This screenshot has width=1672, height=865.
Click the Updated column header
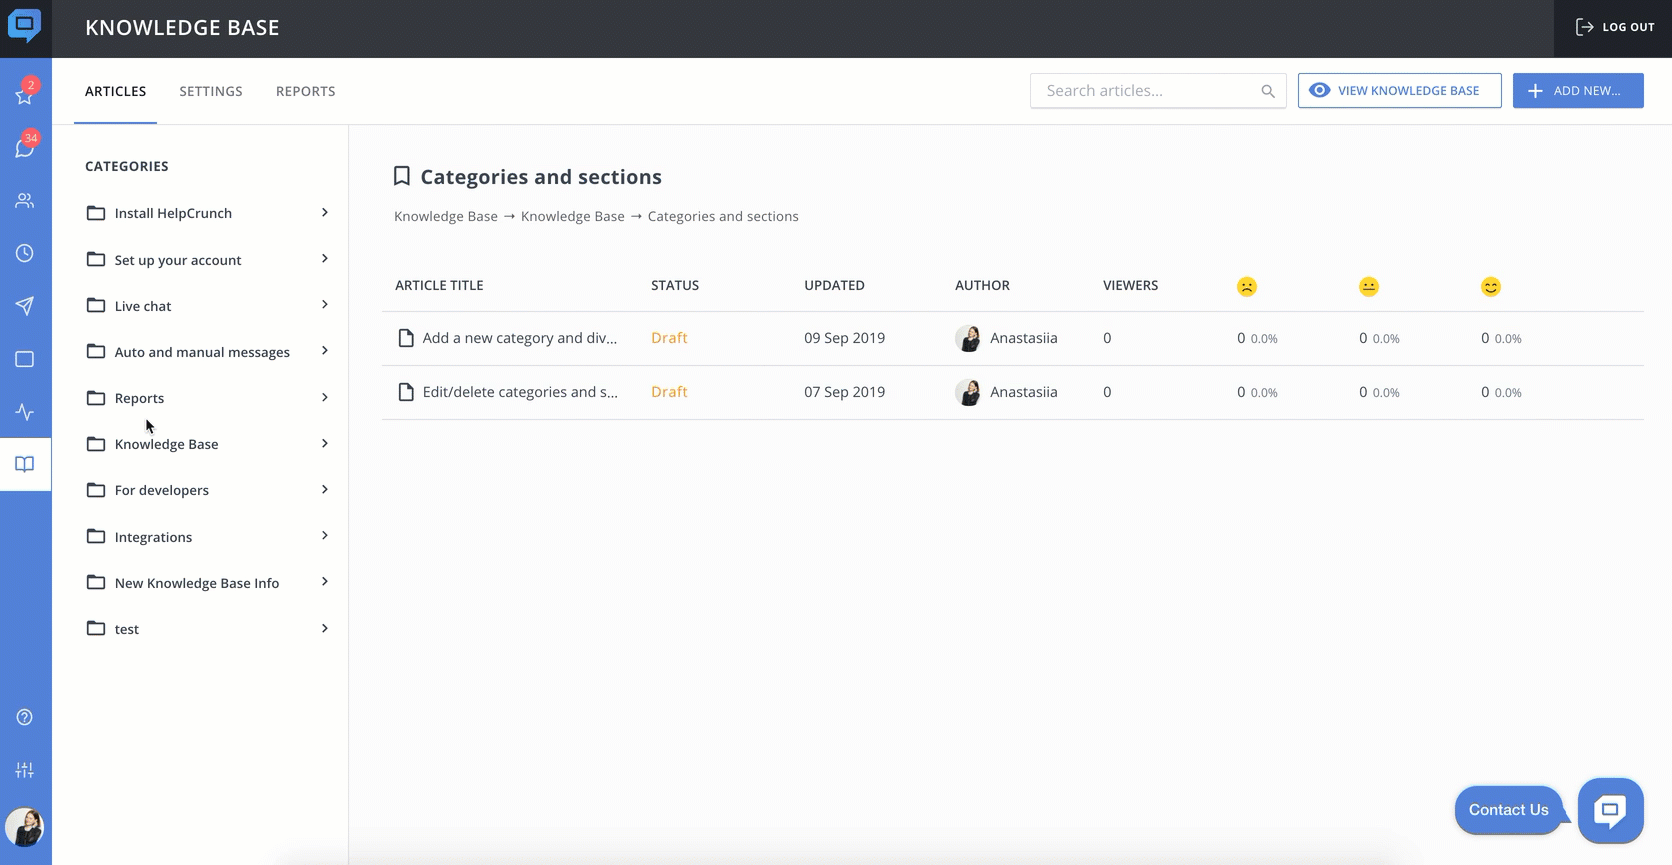(x=834, y=285)
